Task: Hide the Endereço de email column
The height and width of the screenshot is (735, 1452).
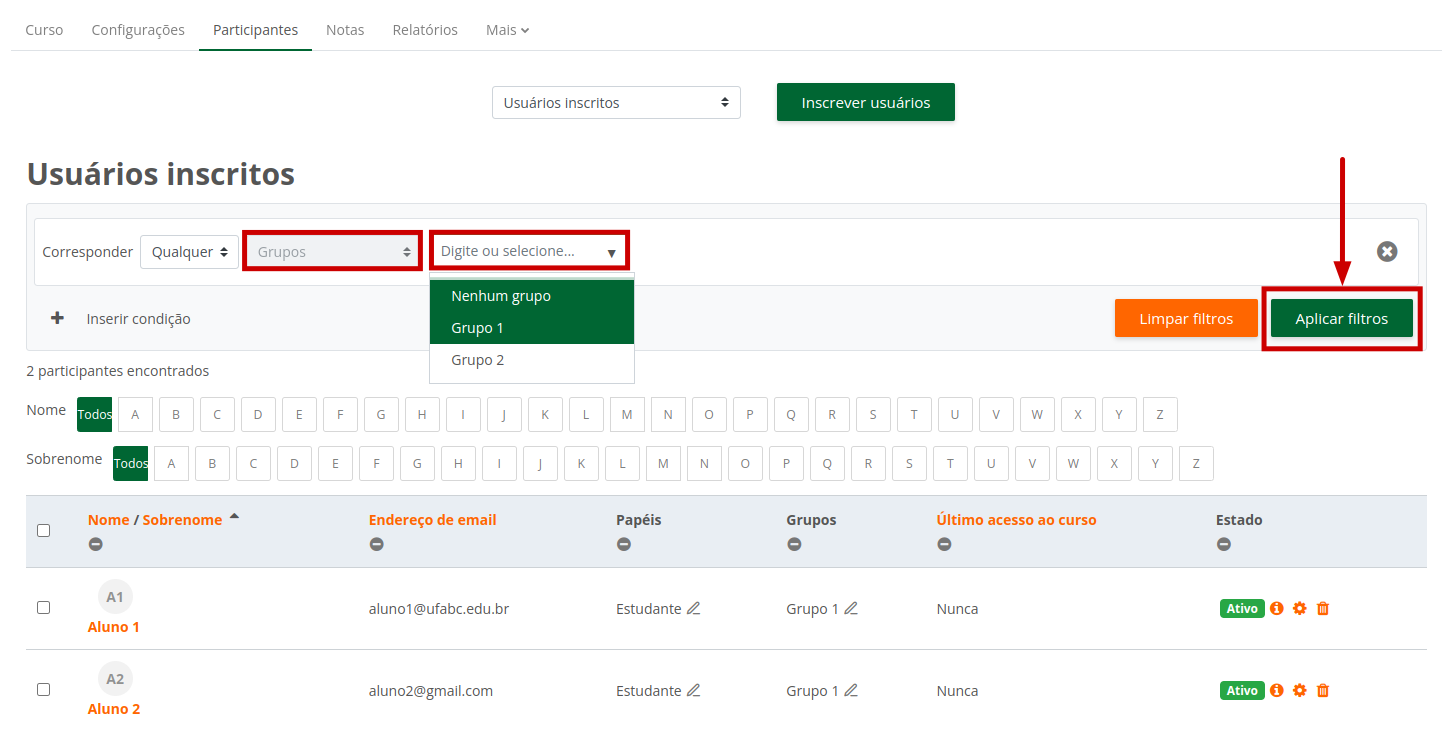Action: point(376,544)
